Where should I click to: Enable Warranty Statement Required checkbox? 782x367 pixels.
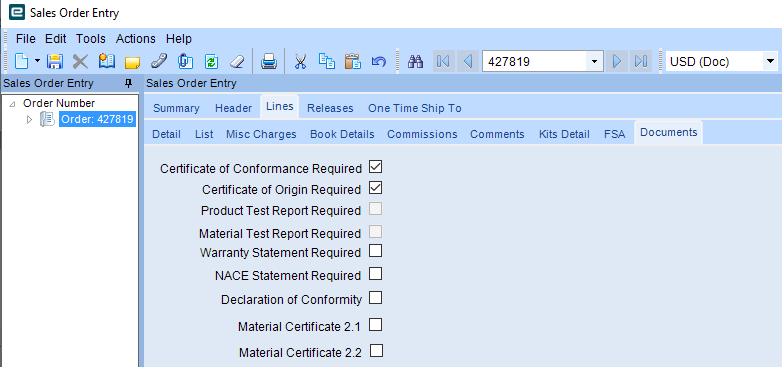coord(376,250)
